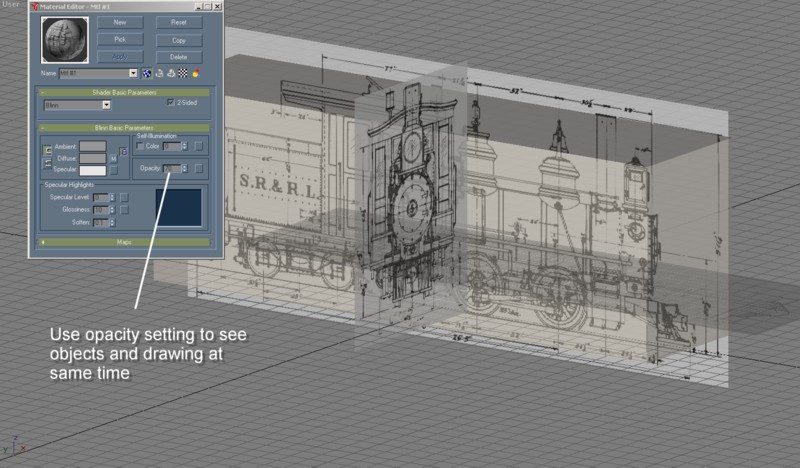Click the Opacity spinner arrows
Screen dimensions: 800x468
(184, 168)
